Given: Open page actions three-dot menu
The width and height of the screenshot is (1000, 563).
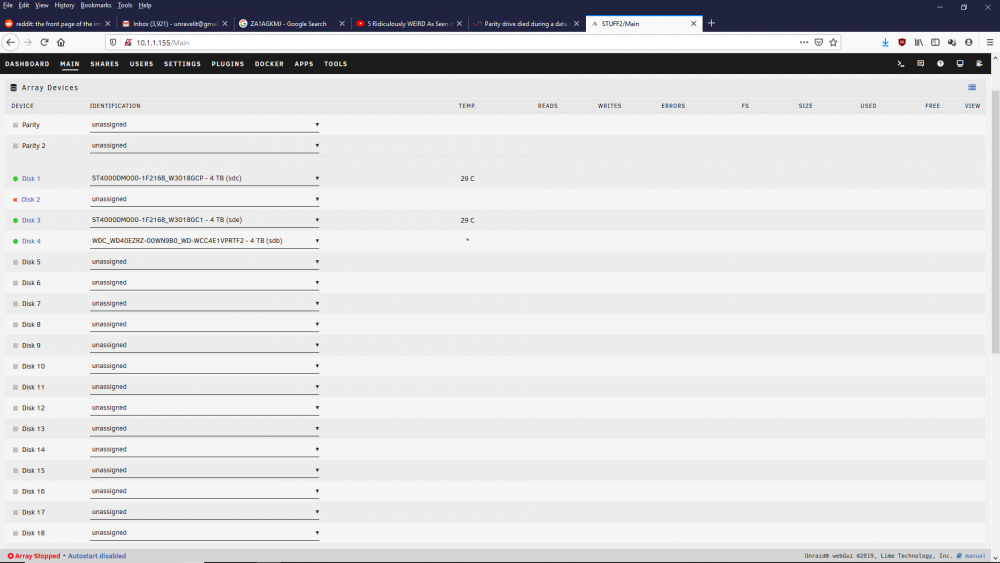Looking at the screenshot, I should pos(804,42).
